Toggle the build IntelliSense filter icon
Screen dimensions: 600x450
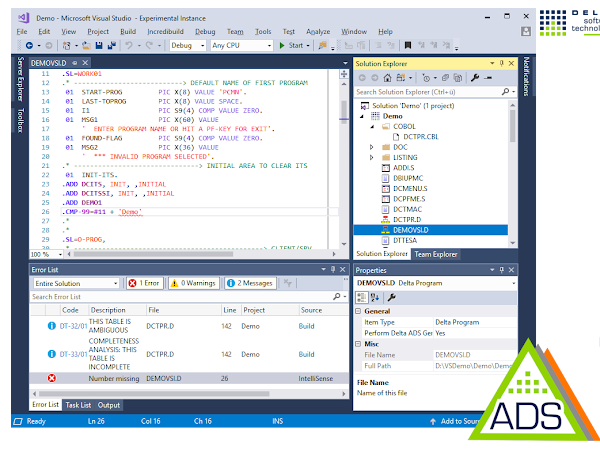(x=287, y=283)
